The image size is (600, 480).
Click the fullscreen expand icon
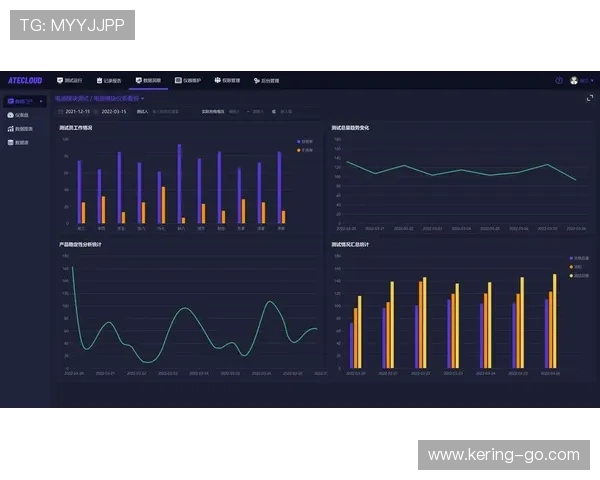tap(589, 98)
